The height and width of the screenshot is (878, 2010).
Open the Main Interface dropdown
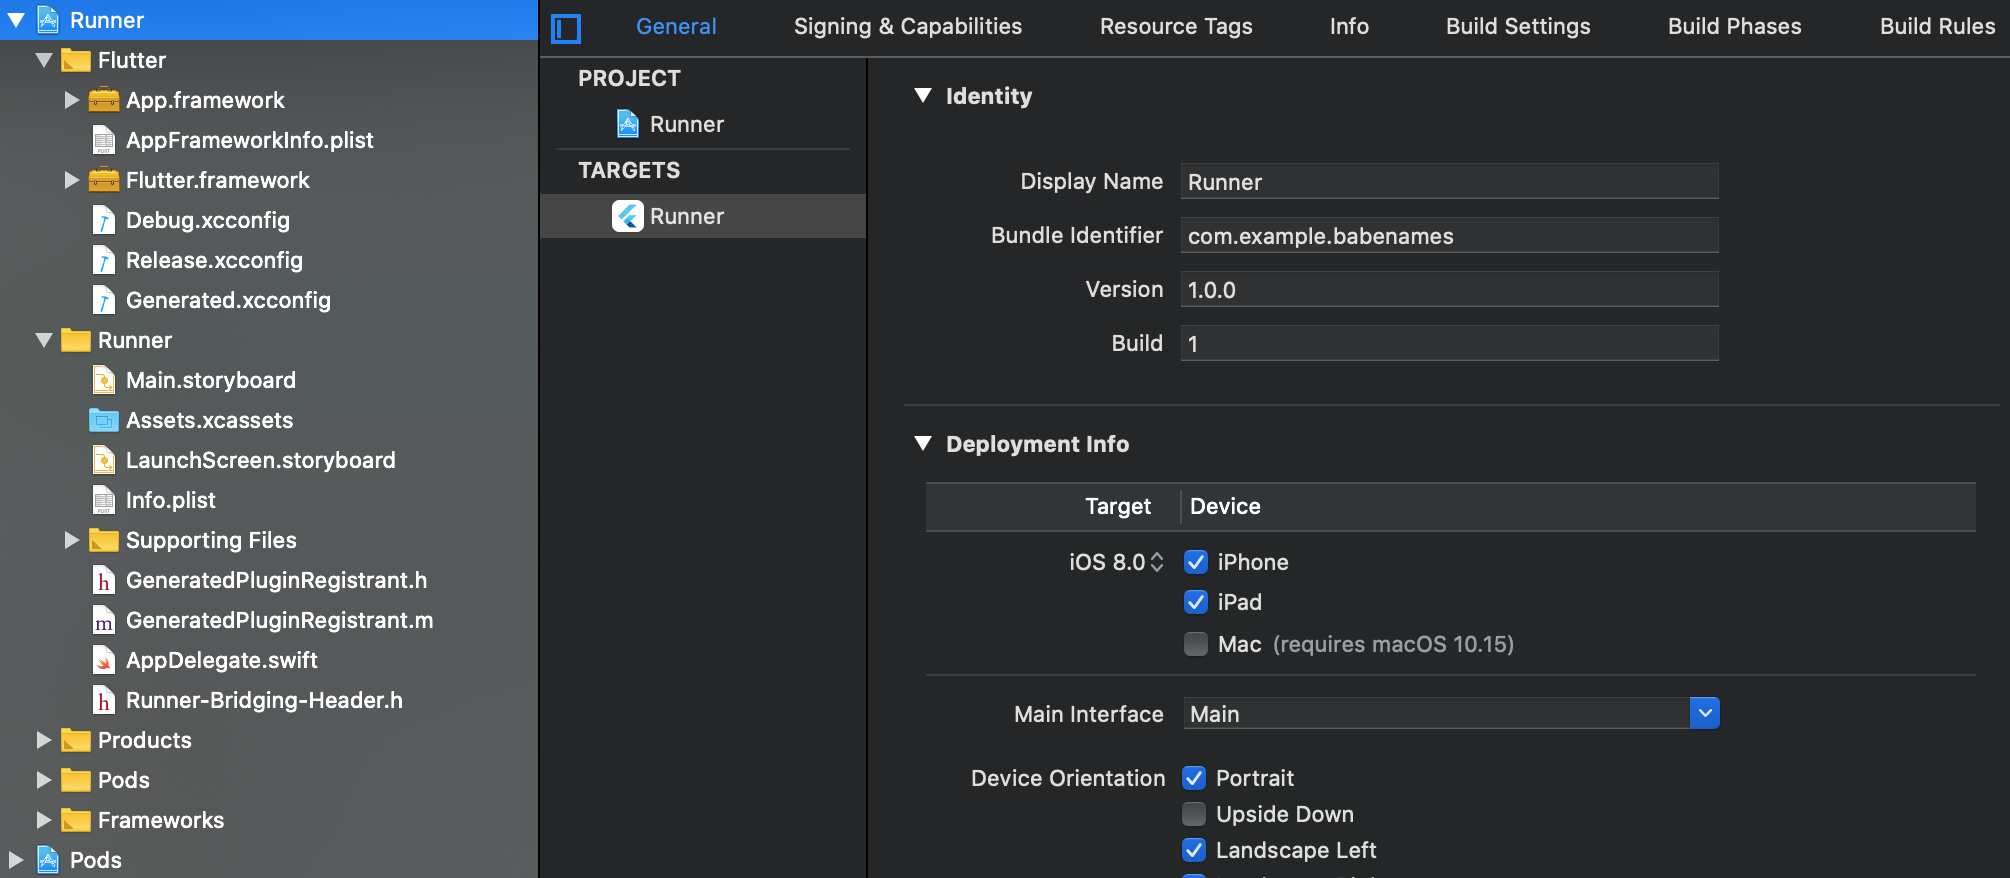1705,713
